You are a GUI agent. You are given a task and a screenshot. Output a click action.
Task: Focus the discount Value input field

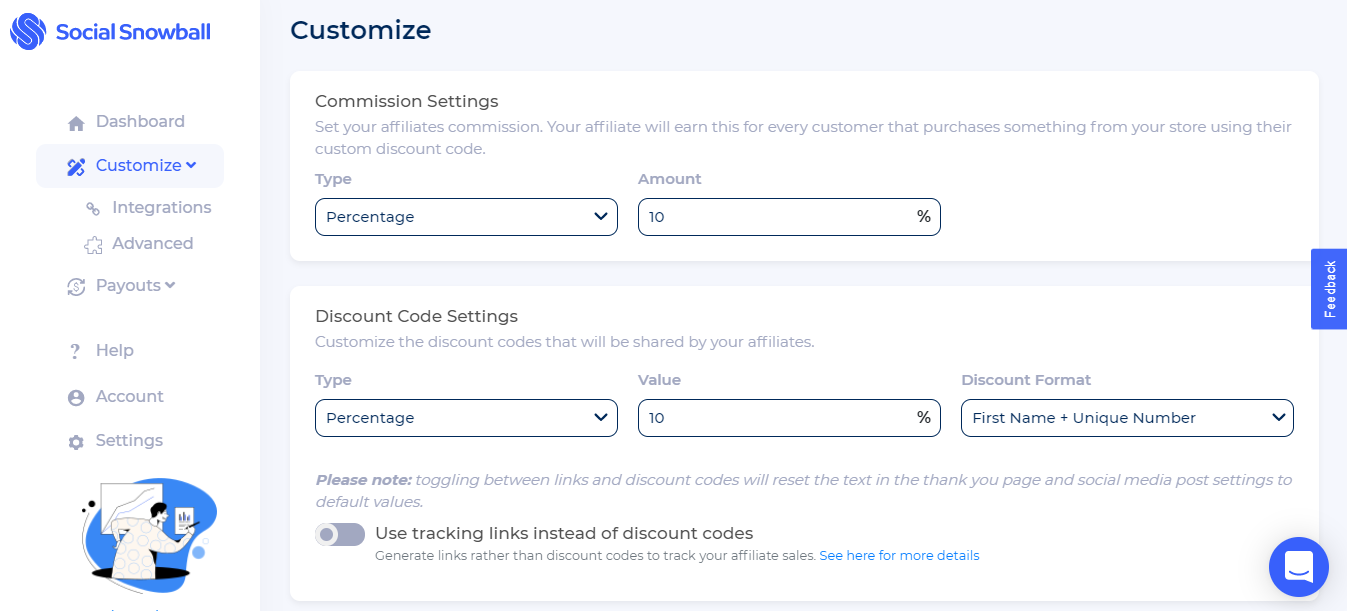[789, 418]
